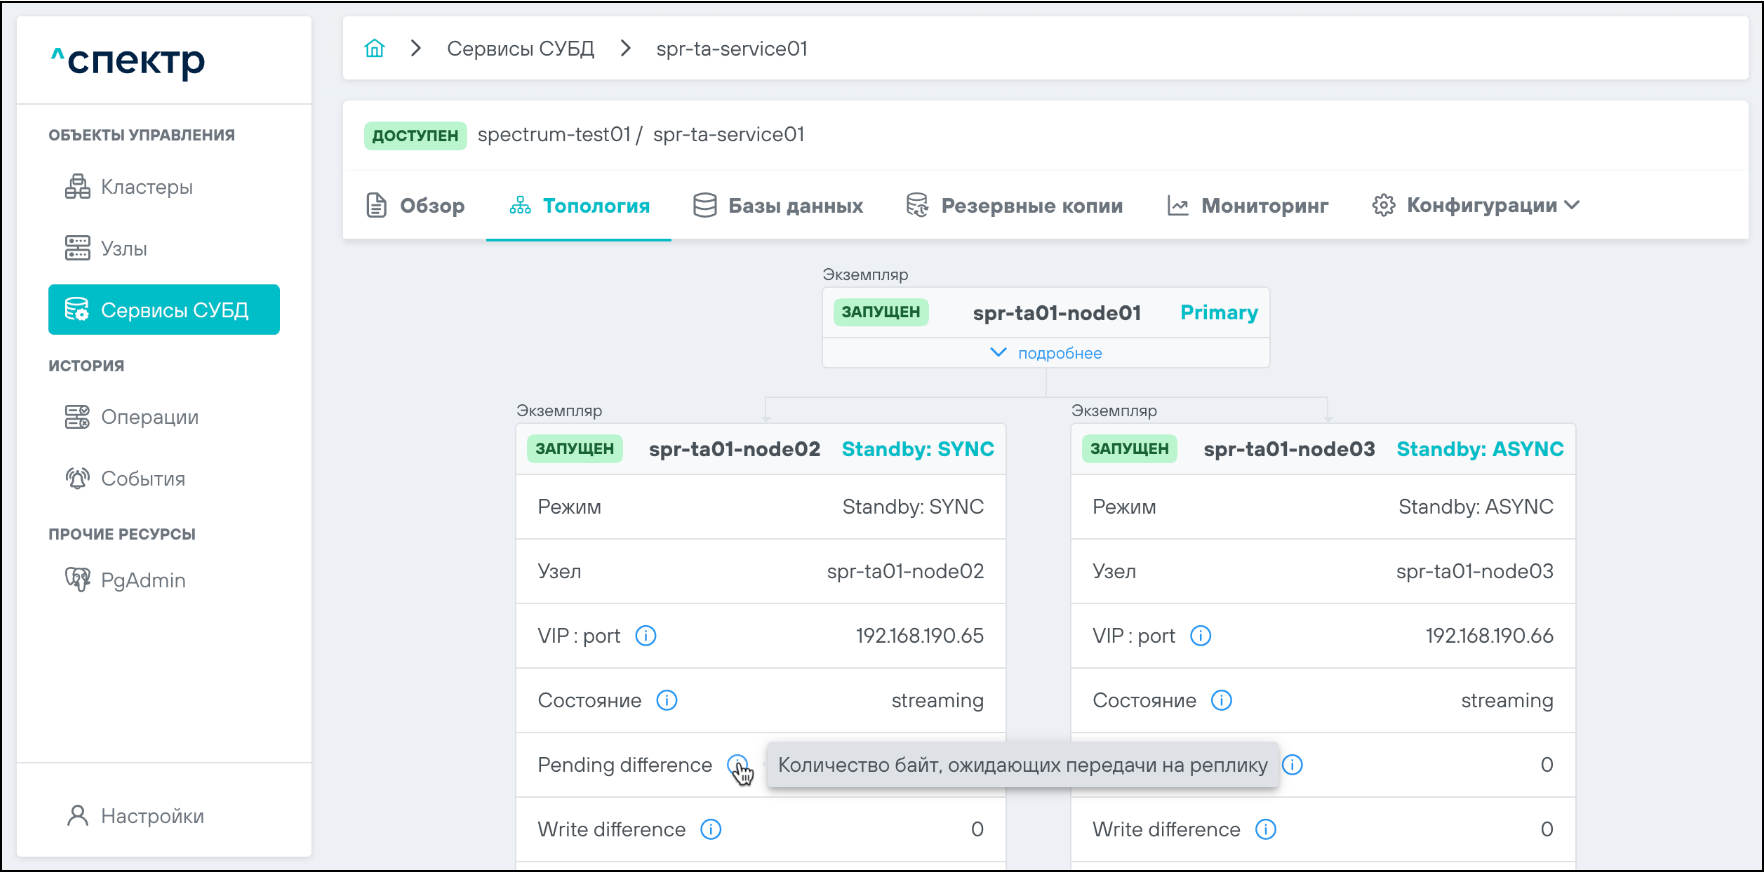The width and height of the screenshot is (1764, 872).
Task: Open Настройки at sidebar bottom
Action: tap(152, 816)
